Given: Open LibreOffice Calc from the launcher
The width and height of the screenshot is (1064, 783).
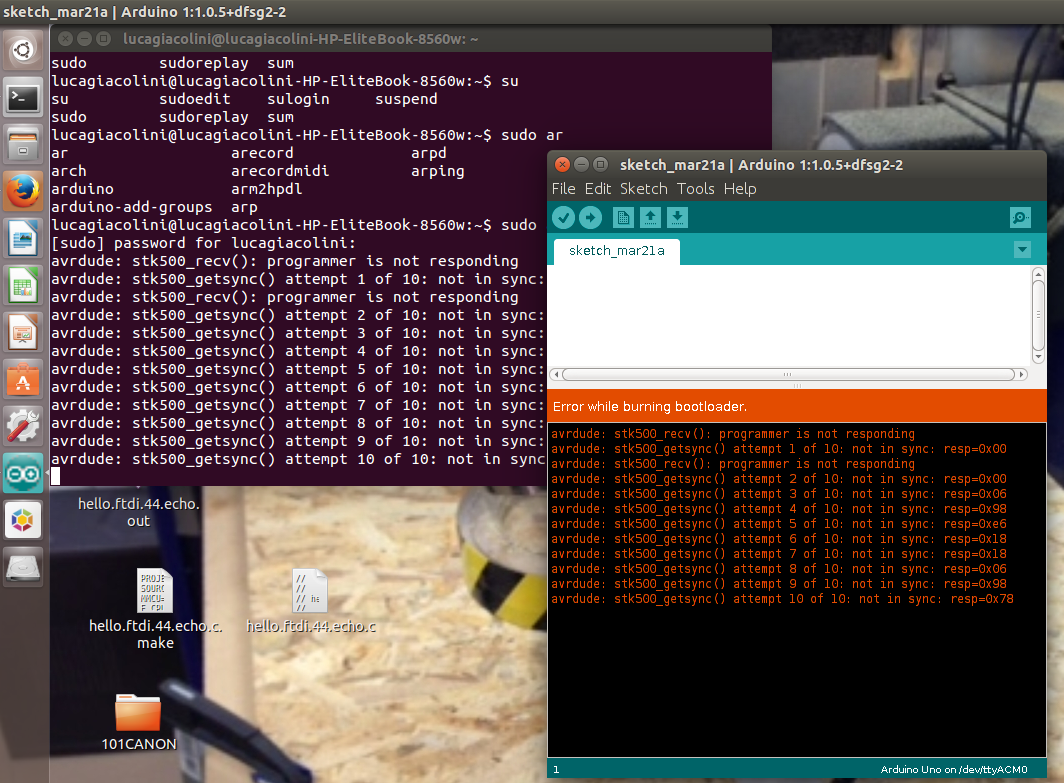Looking at the screenshot, I should pos(23,286).
